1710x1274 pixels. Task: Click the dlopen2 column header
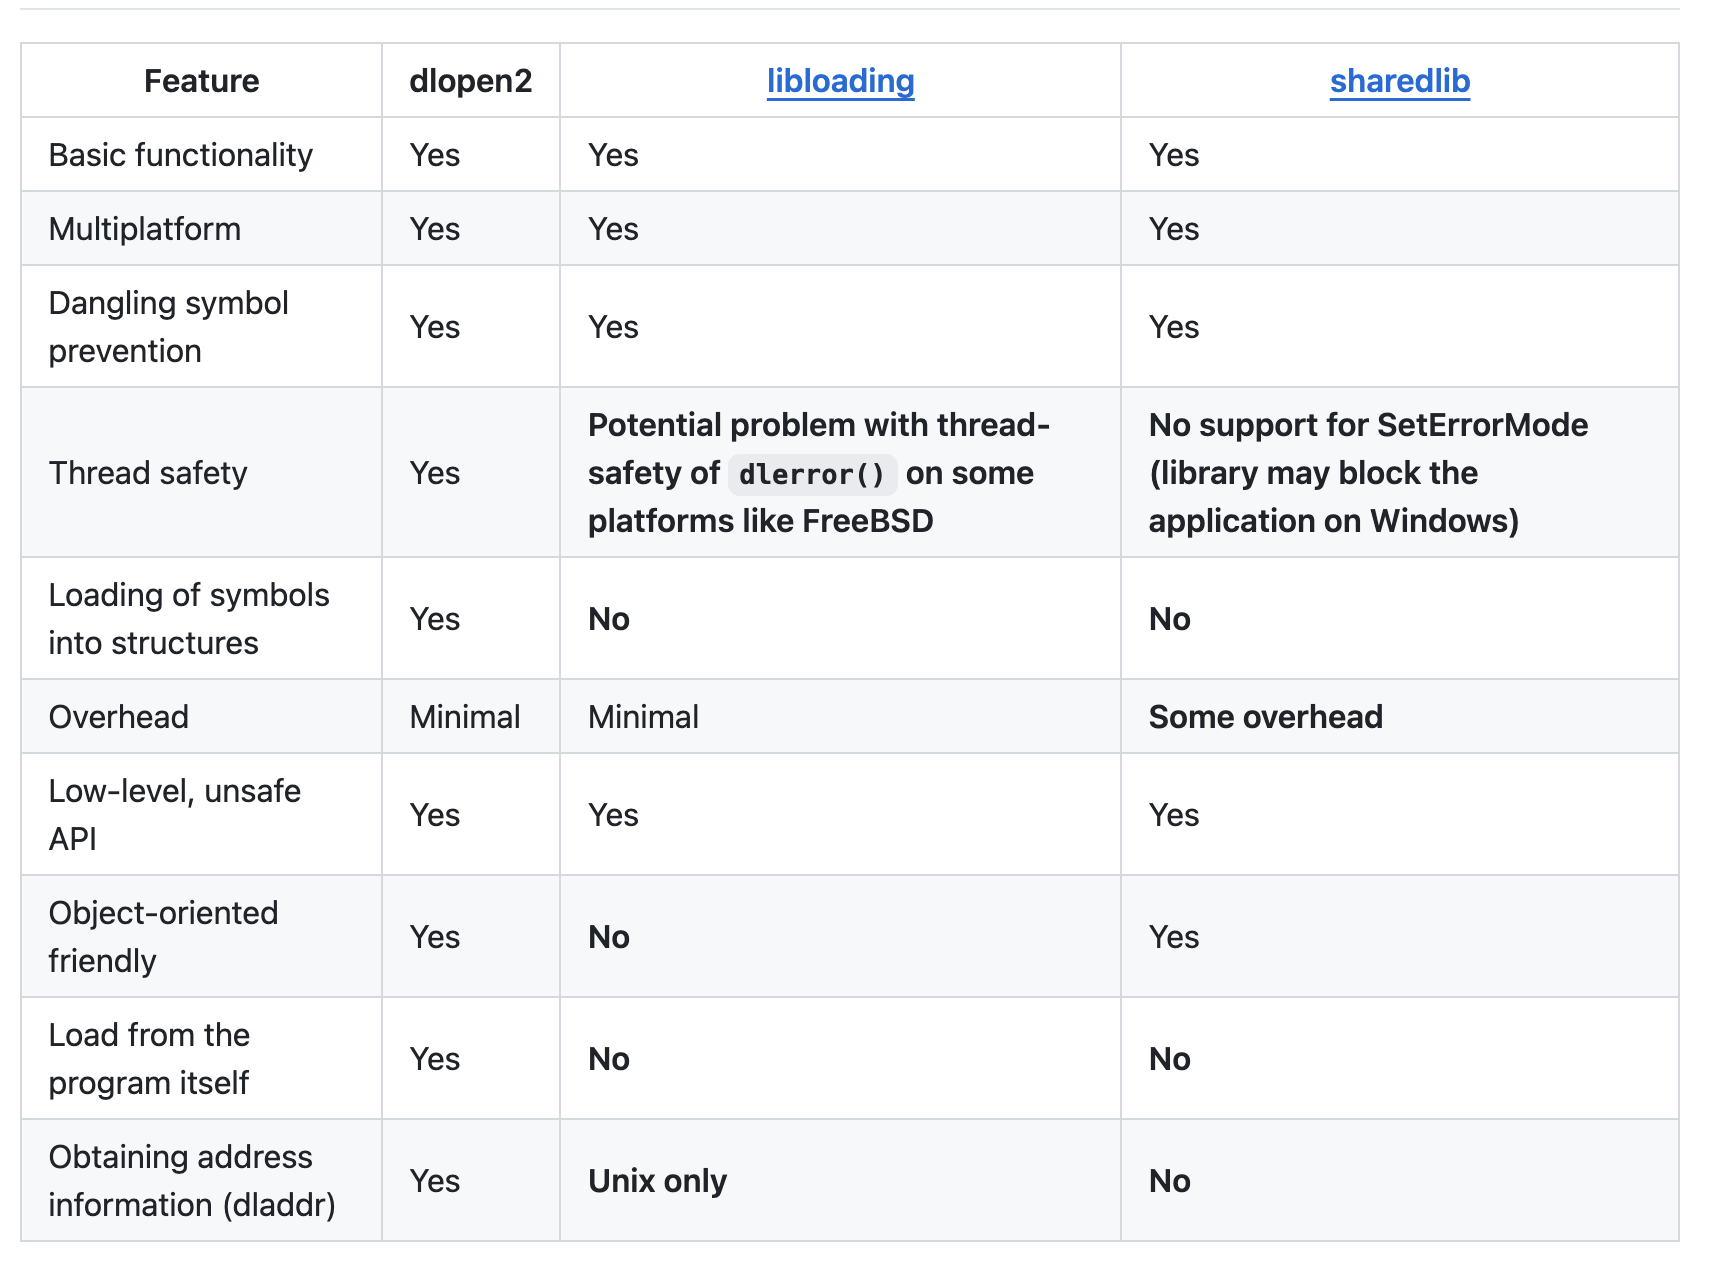[470, 81]
